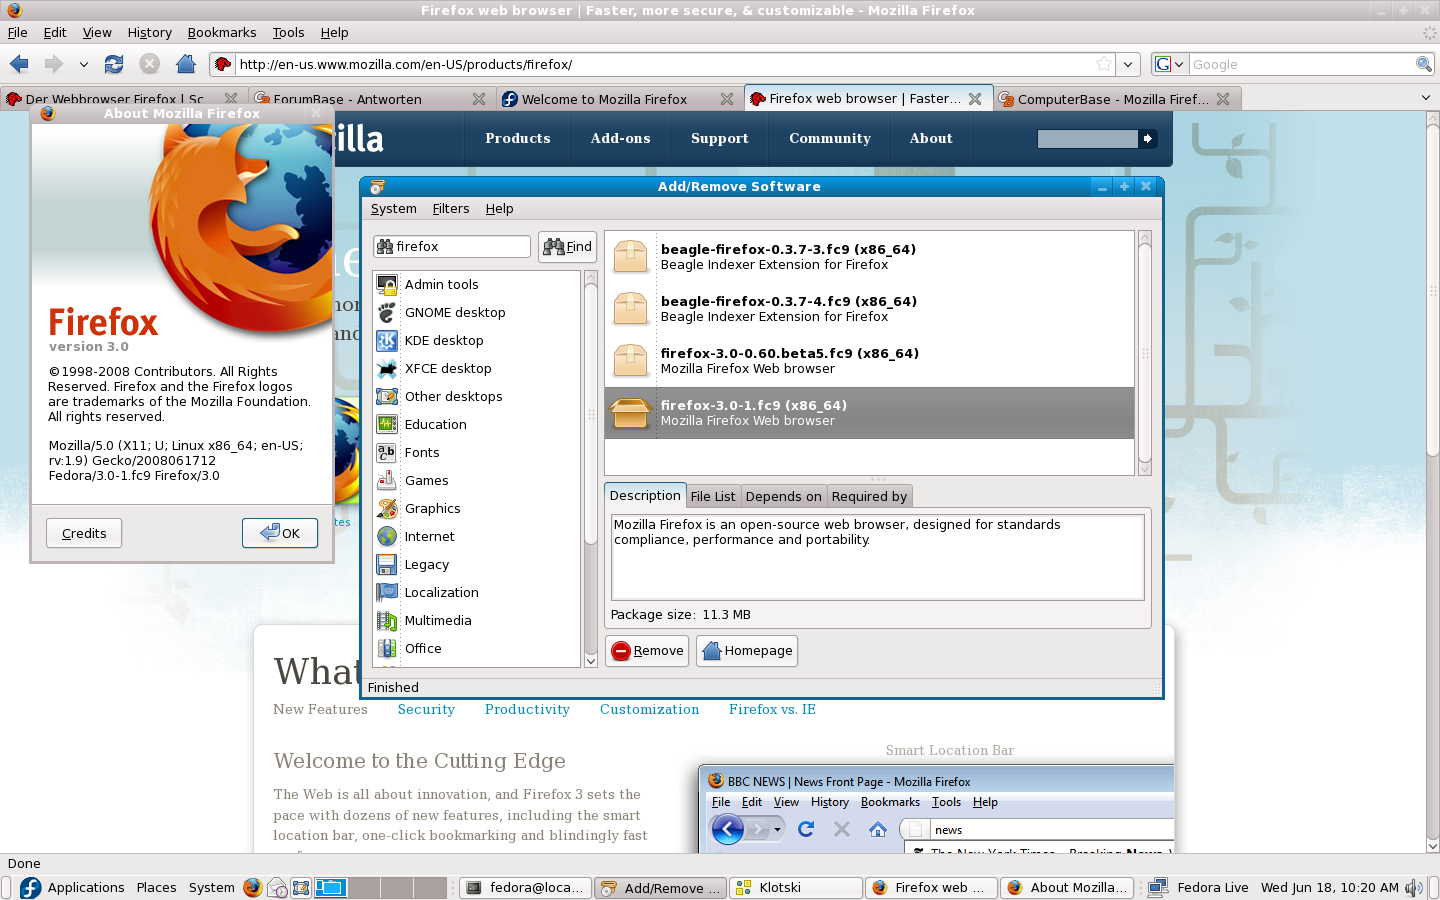
Task: Select the Admin tools category icon
Action: (x=387, y=284)
